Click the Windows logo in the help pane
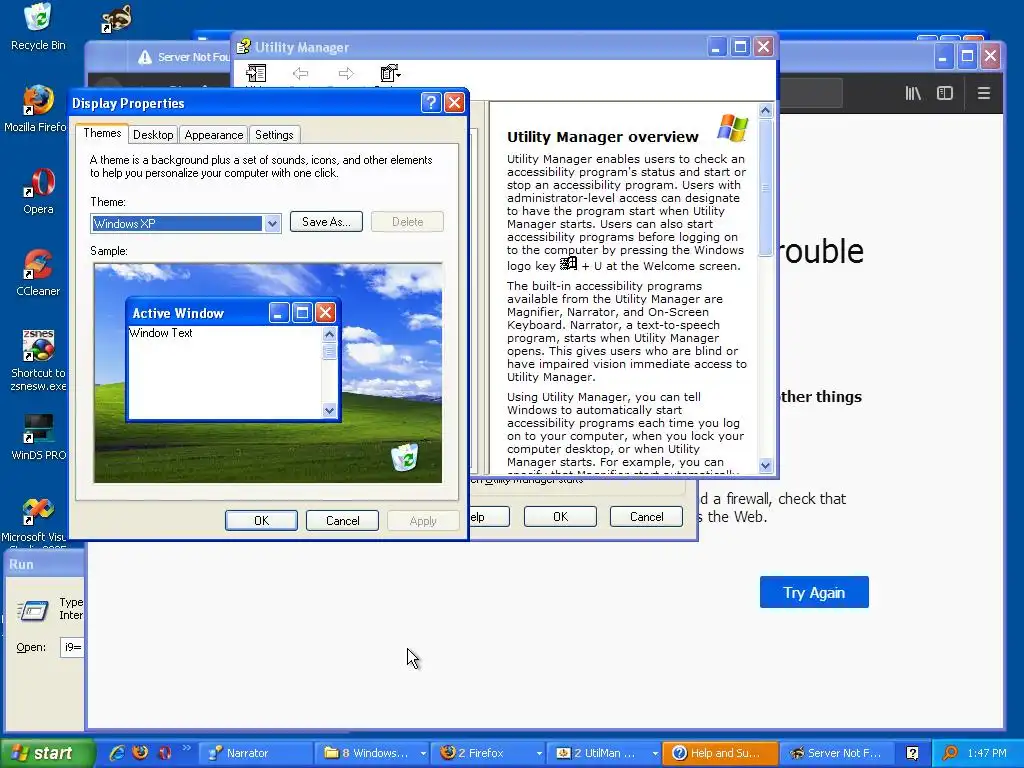The image size is (1024, 768). tap(733, 127)
